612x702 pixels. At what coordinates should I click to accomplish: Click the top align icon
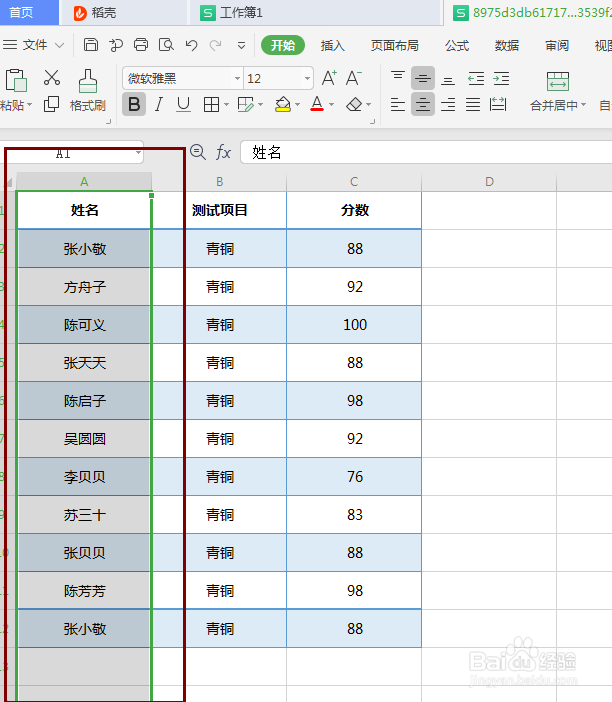pos(398,76)
